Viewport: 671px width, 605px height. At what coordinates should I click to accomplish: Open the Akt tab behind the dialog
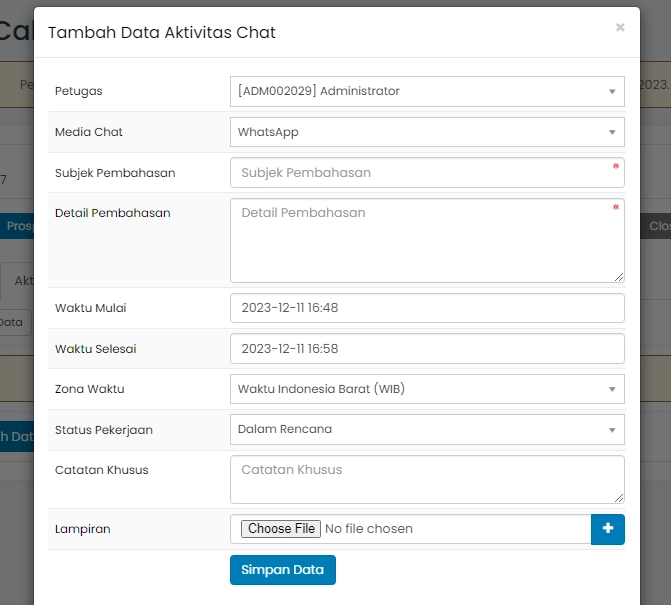click(24, 282)
